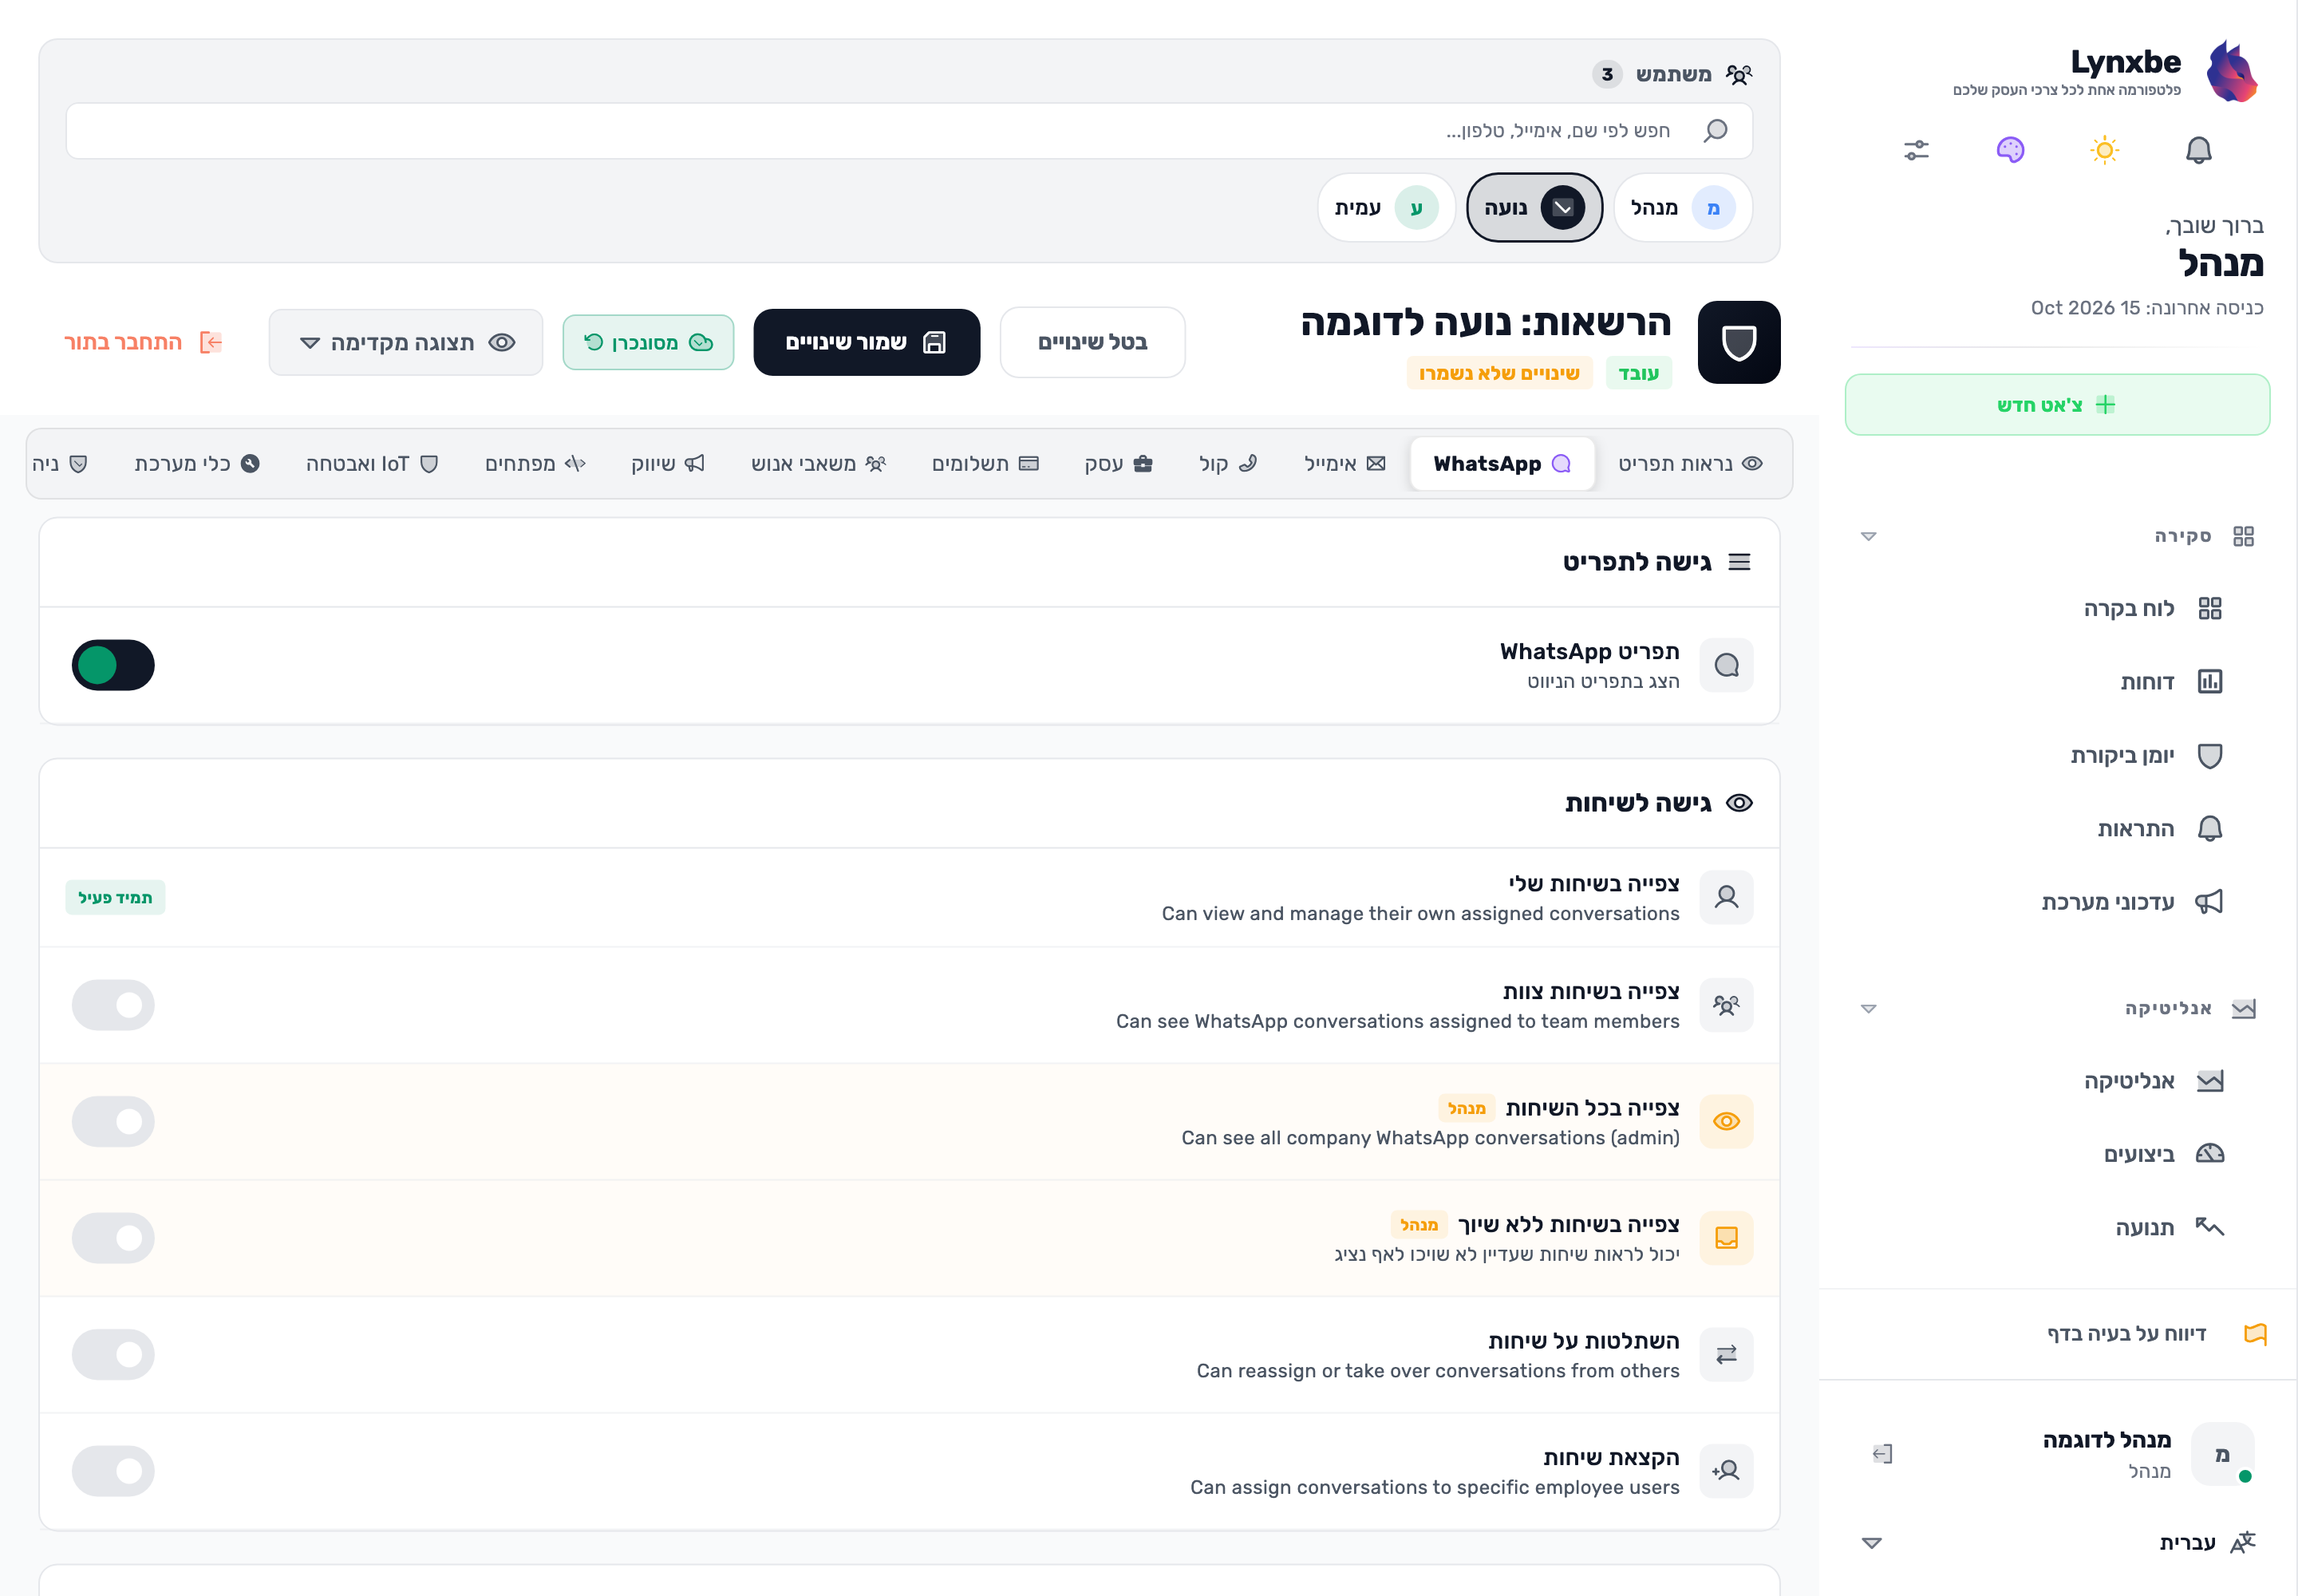
Task: Enable the צפייה בשיחות ללא שיוך toggle
Action: pos(113,1238)
